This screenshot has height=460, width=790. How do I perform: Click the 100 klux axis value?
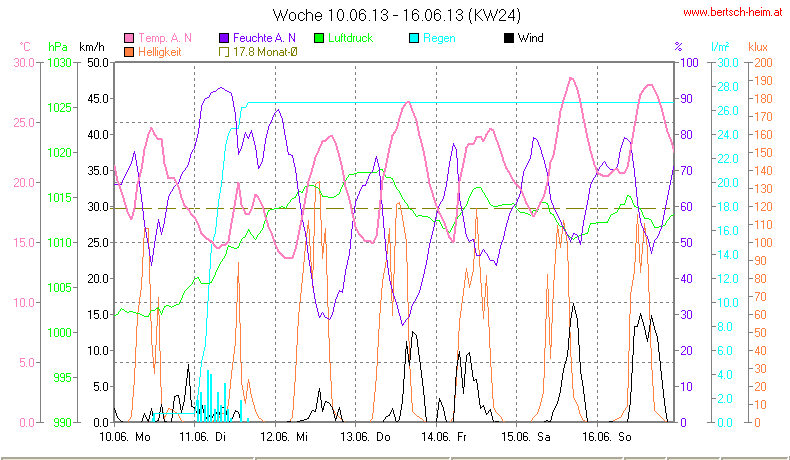tap(763, 243)
